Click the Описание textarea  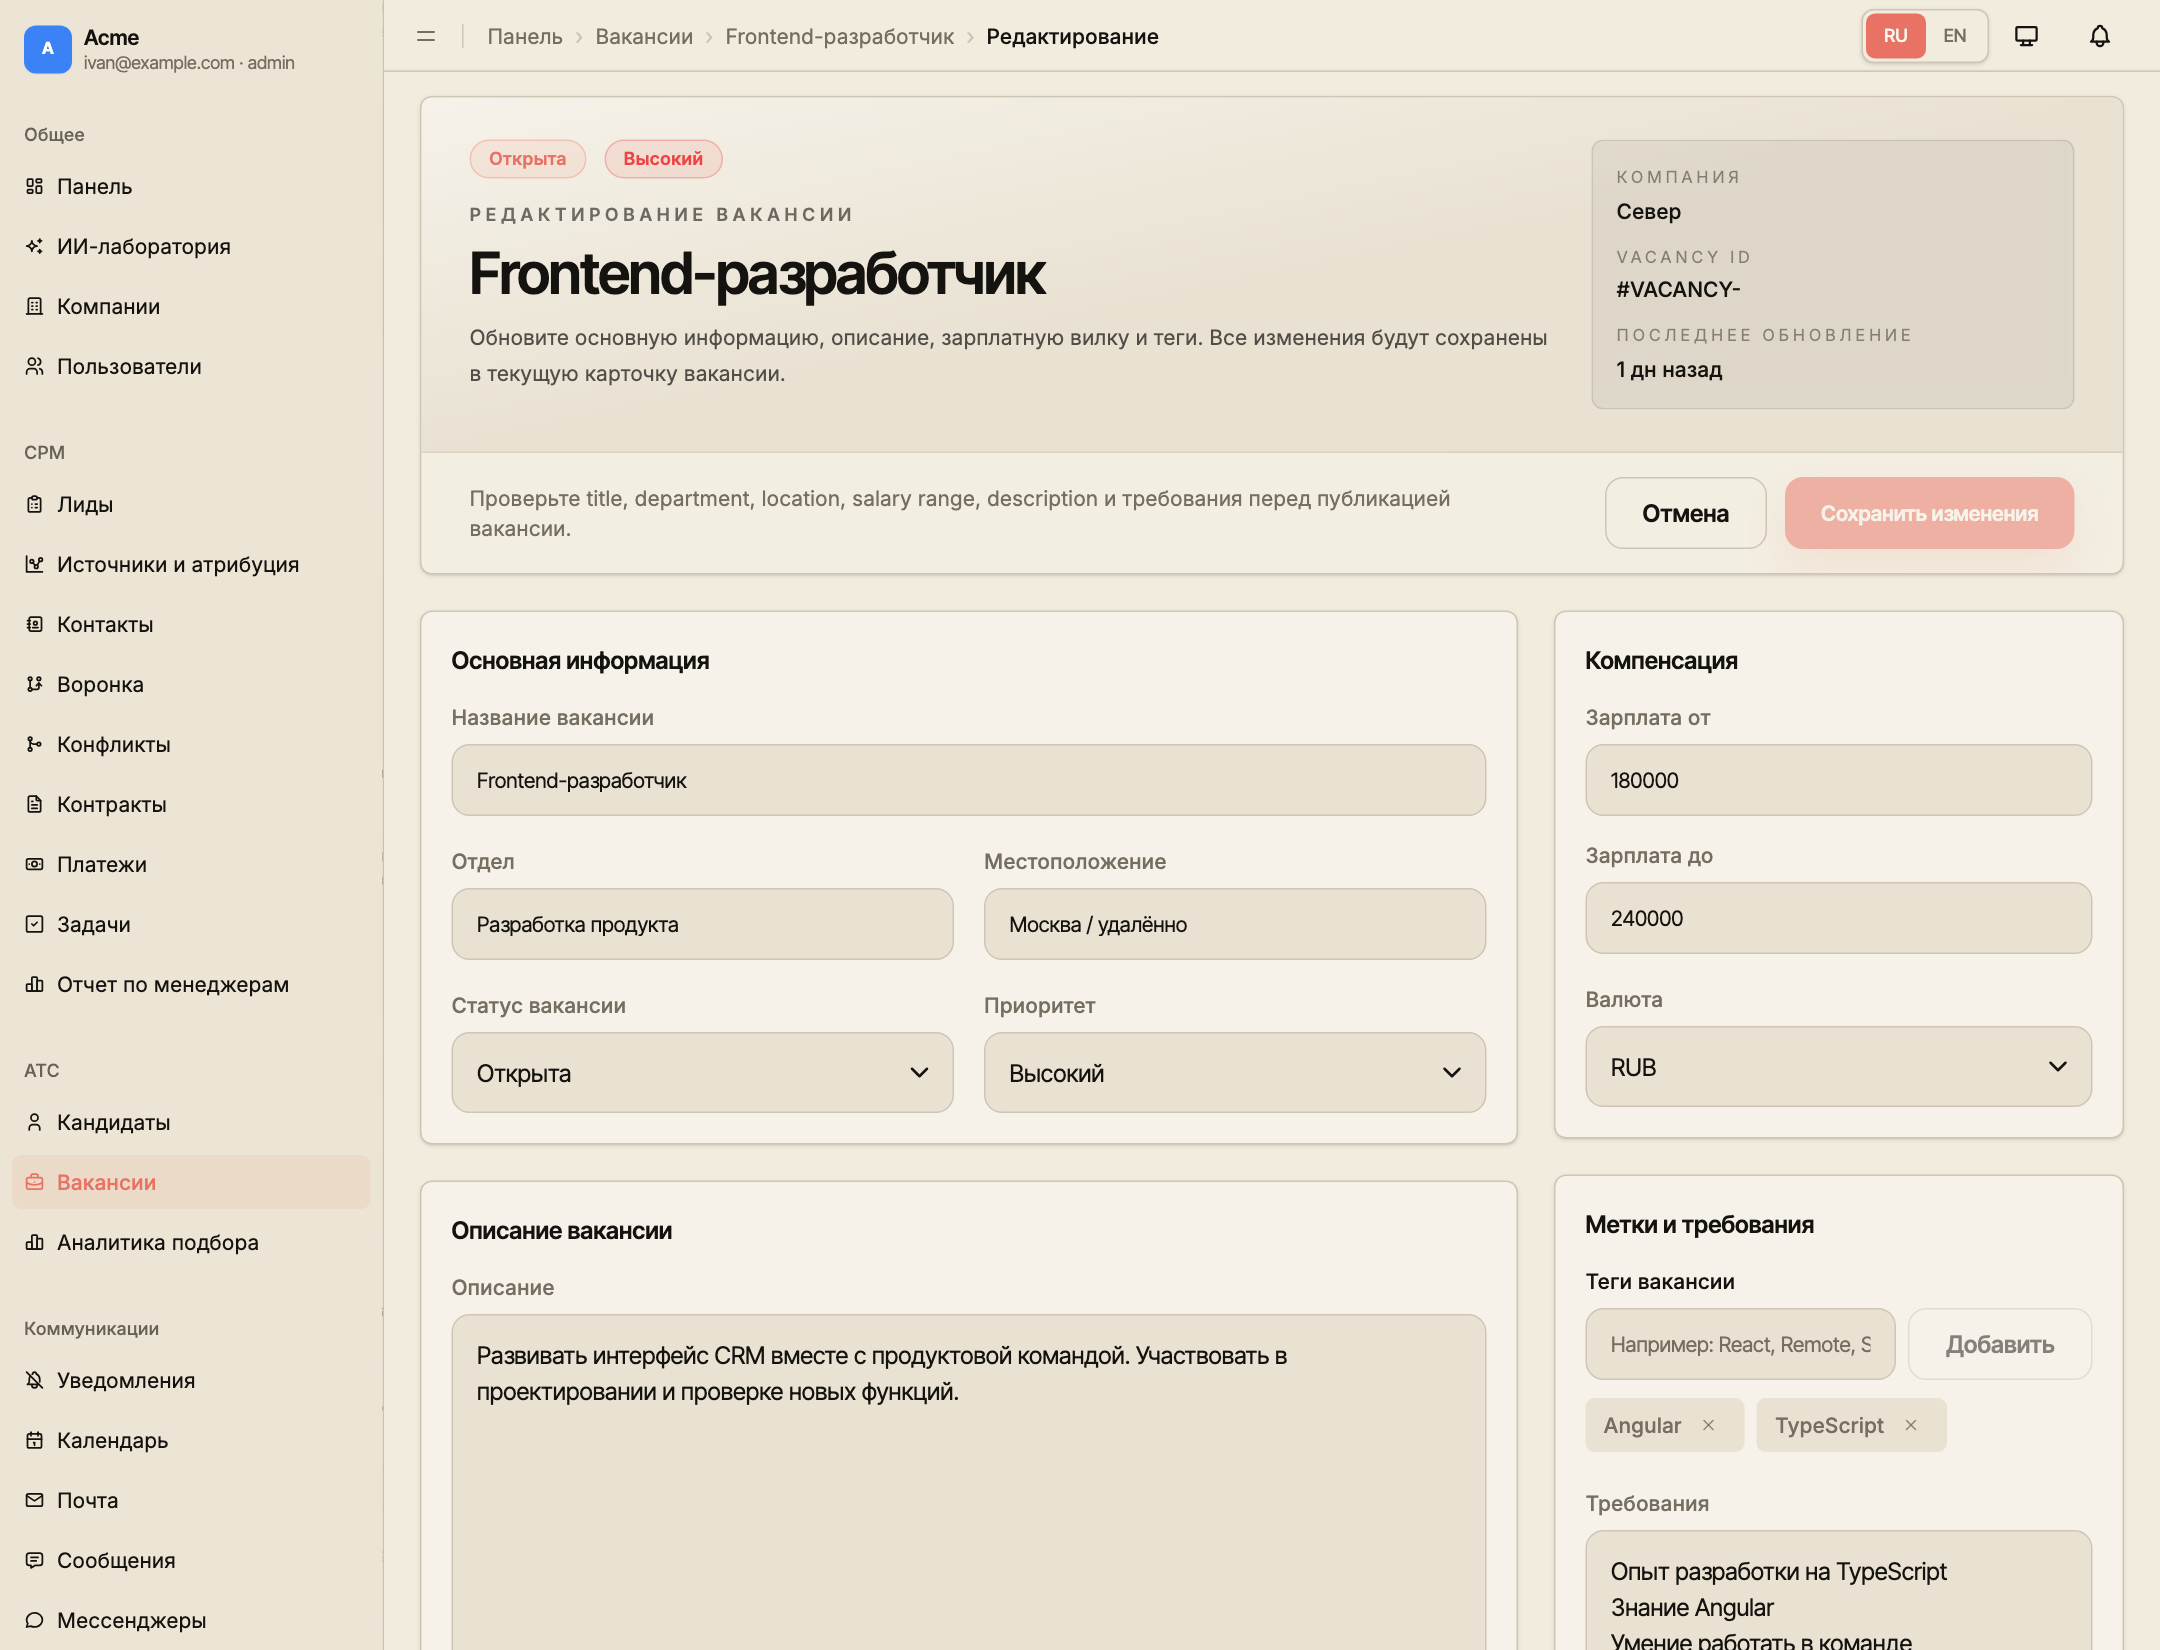point(968,1482)
